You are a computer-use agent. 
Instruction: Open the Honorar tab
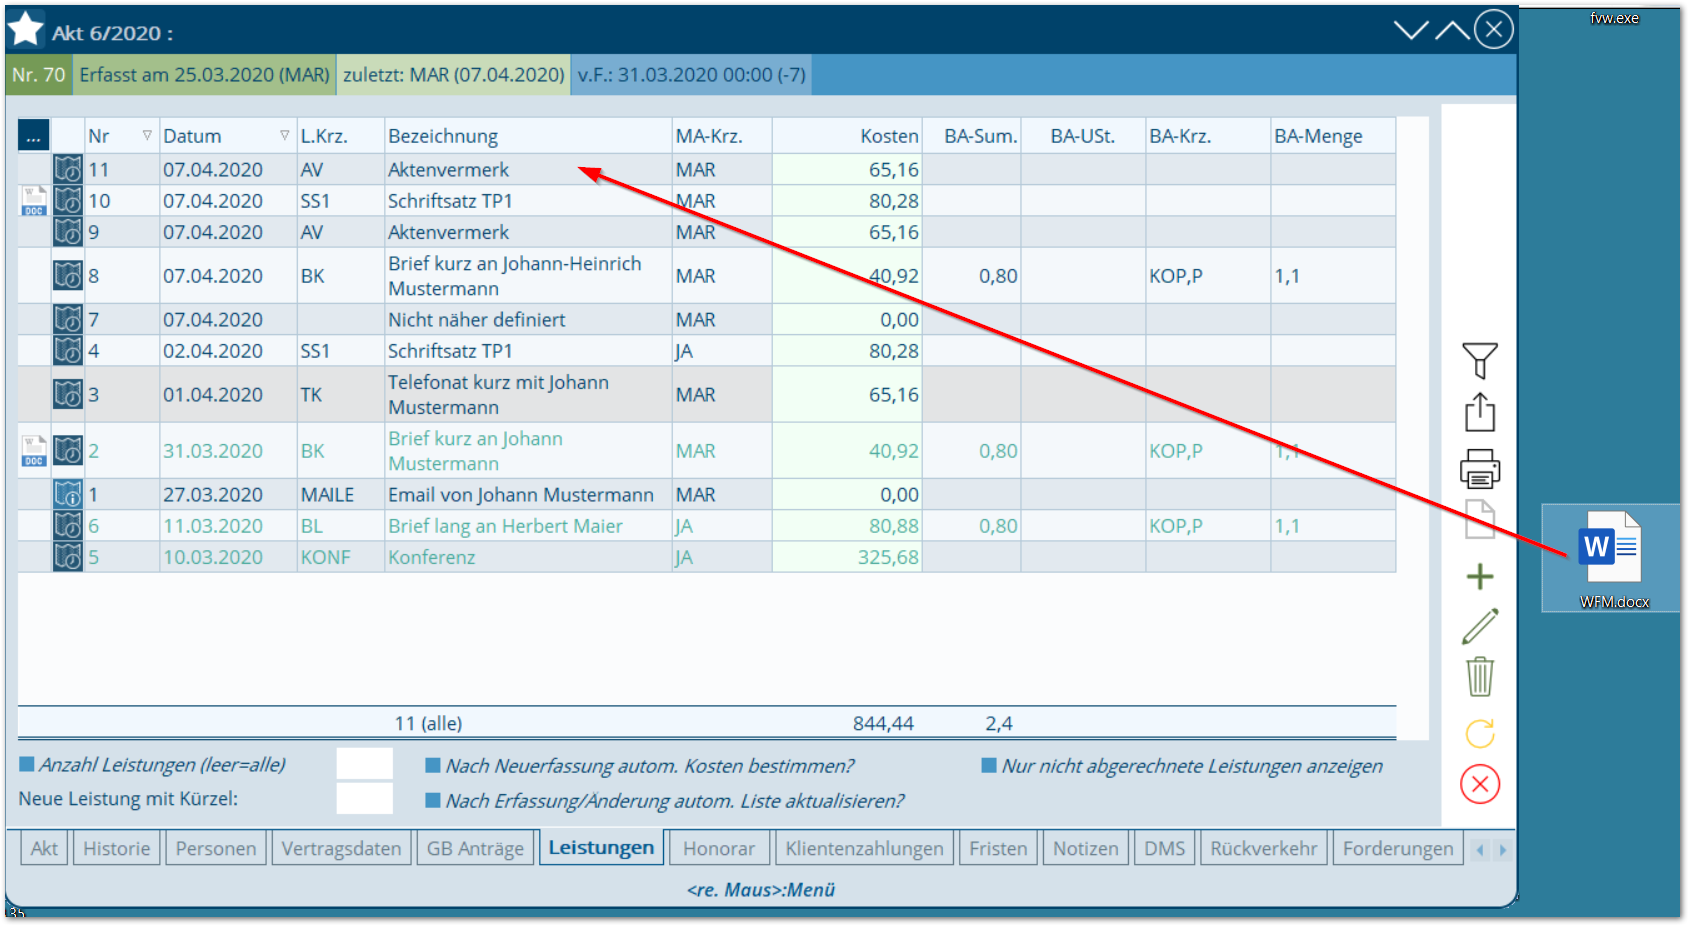click(719, 848)
